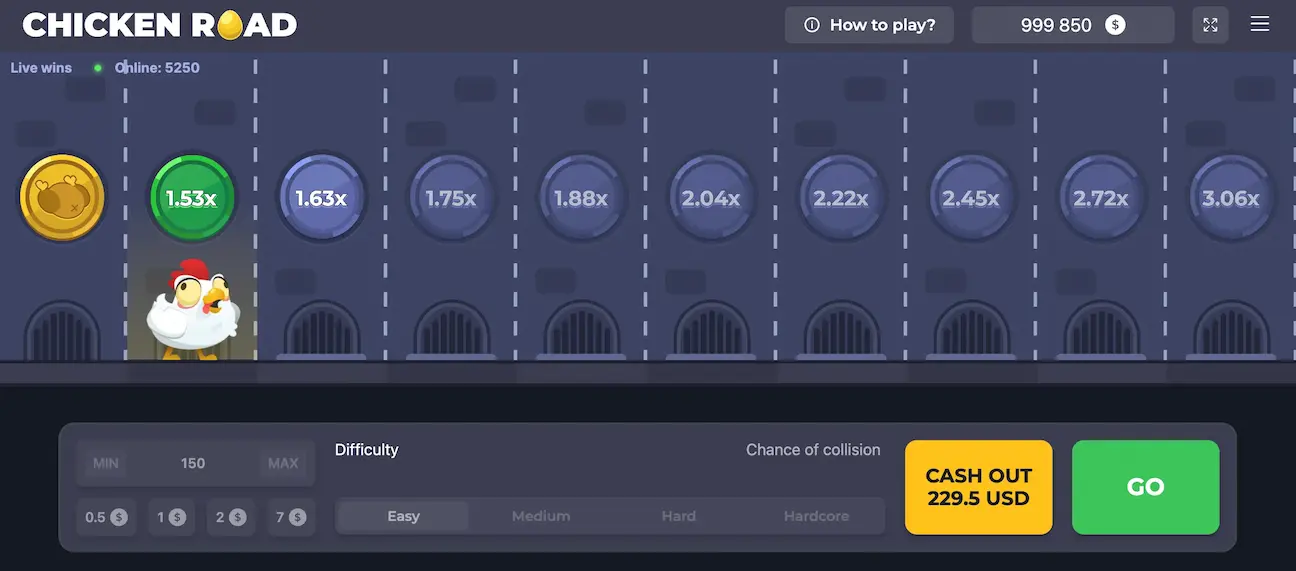Open the hamburger menu
This screenshot has height=571, width=1296.
(1260, 25)
